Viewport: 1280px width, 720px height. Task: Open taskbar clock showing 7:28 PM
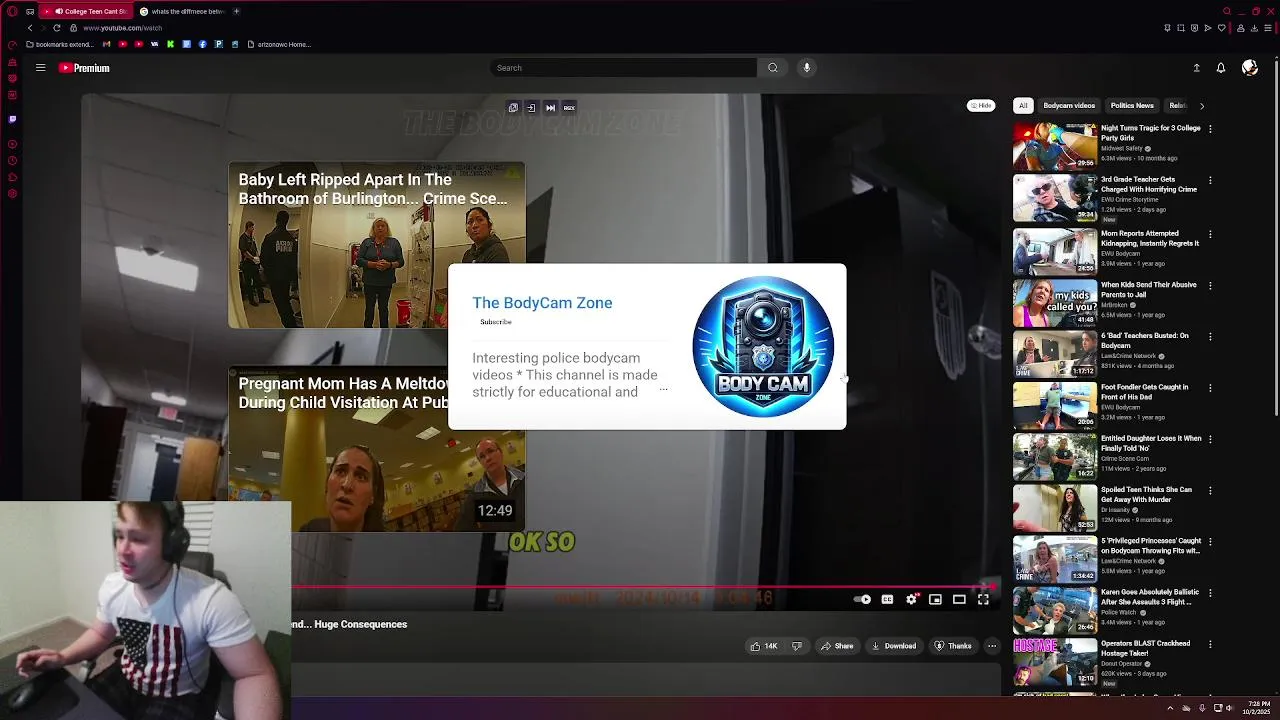1259,708
